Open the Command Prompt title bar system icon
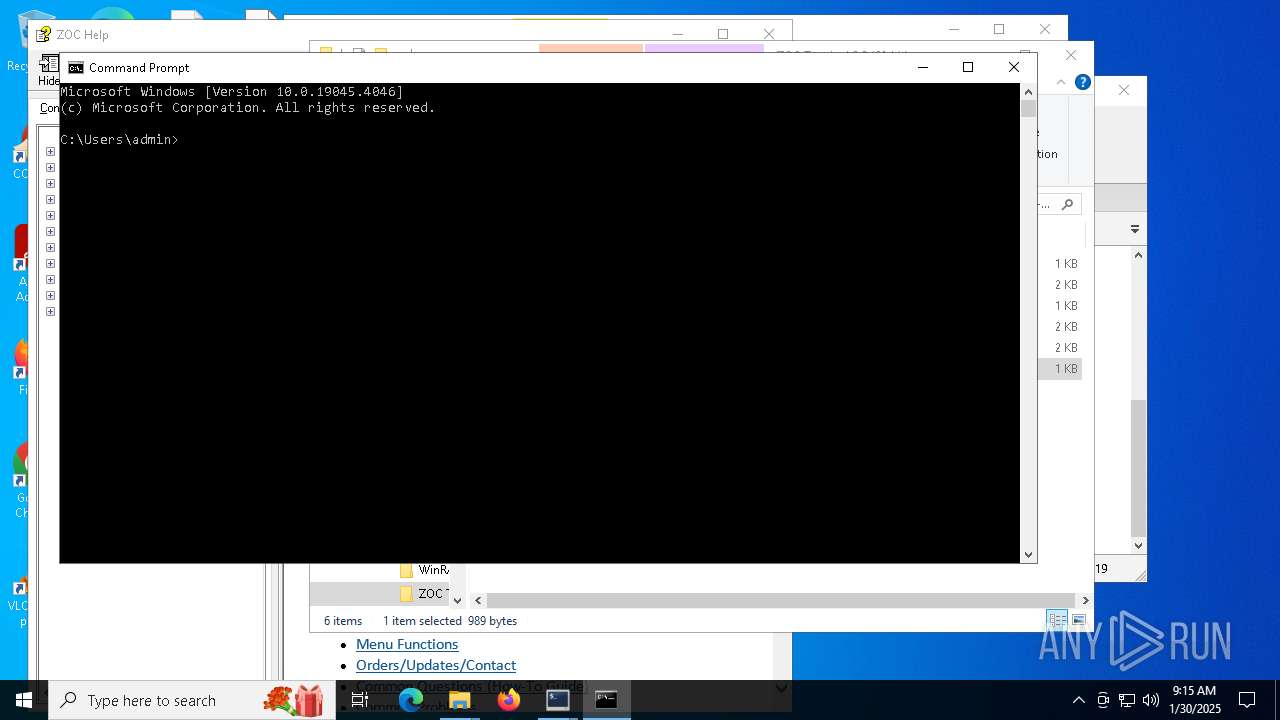Image resolution: width=1280 pixels, height=720 pixels. pos(76,67)
